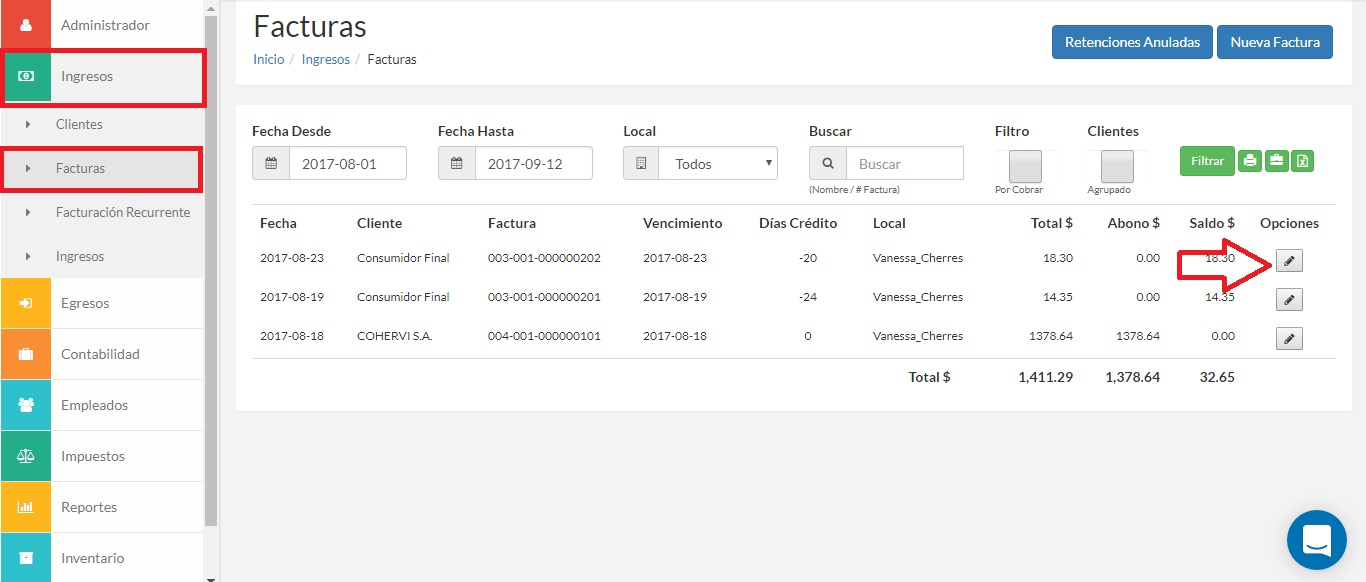This screenshot has height=582, width=1366.
Task: Click the Retenciones Anuladas button
Action: 1132,42
